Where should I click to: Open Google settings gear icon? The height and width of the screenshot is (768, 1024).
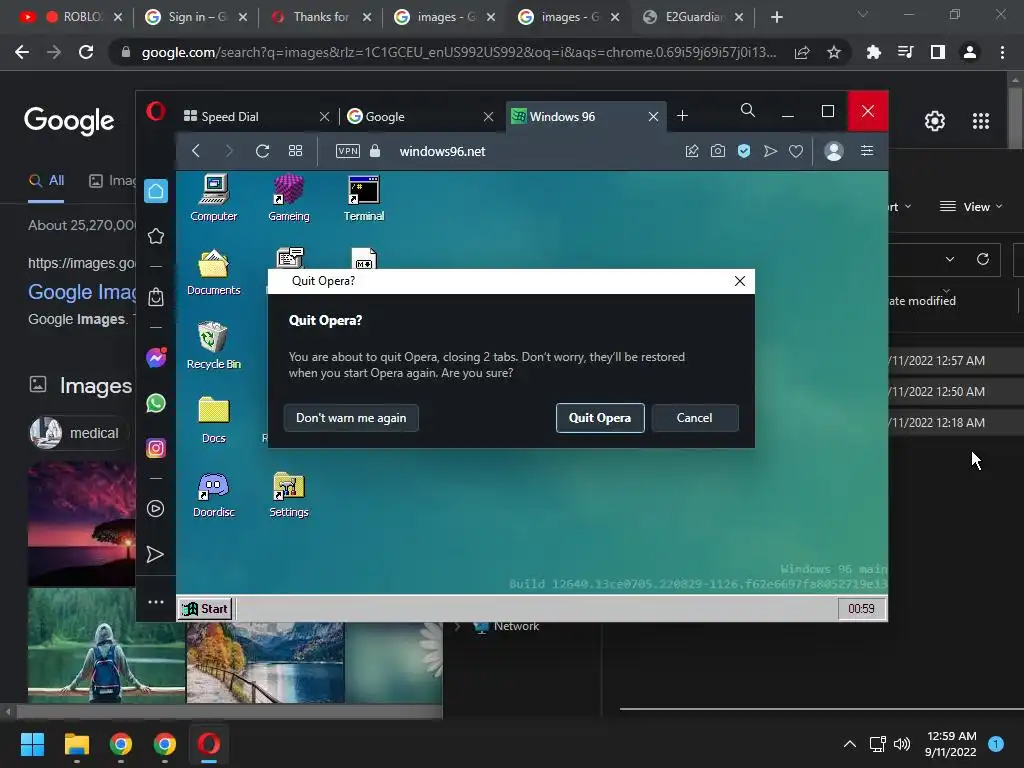935,121
